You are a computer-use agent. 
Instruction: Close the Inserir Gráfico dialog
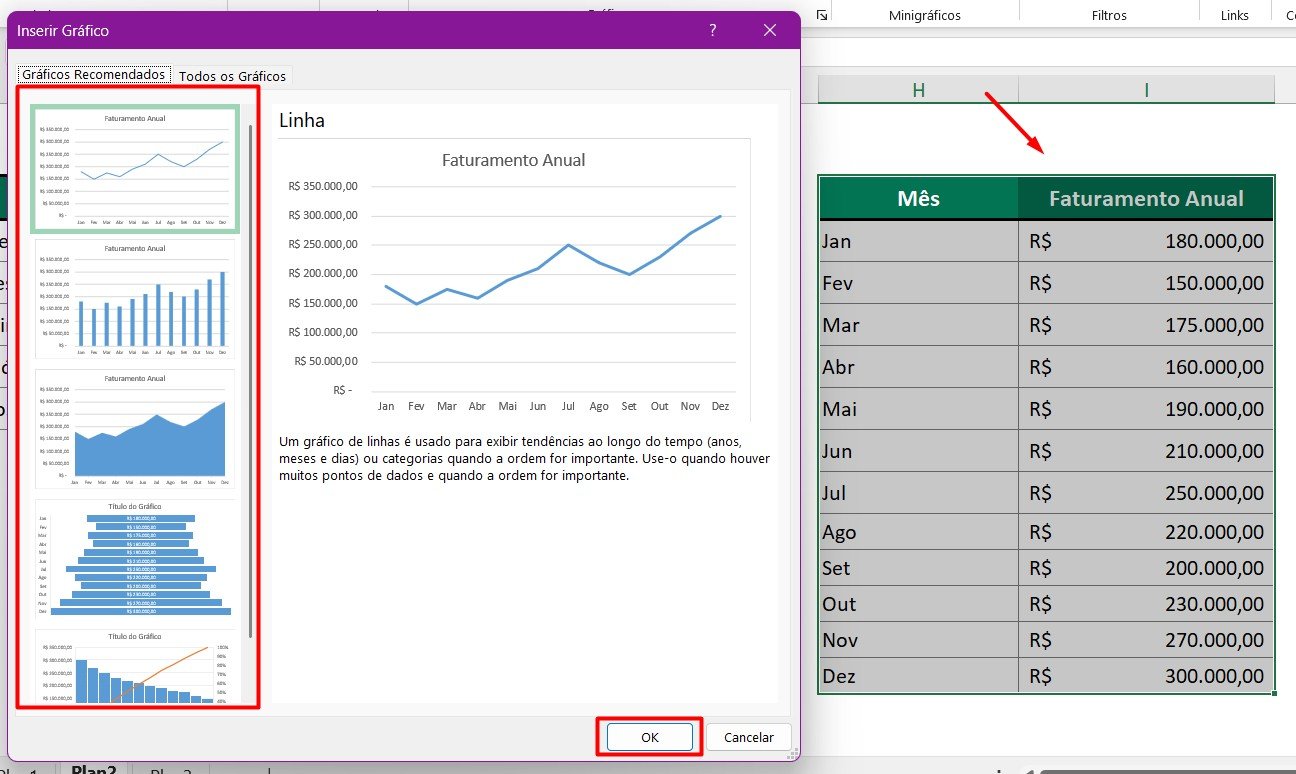[x=770, y=31]
